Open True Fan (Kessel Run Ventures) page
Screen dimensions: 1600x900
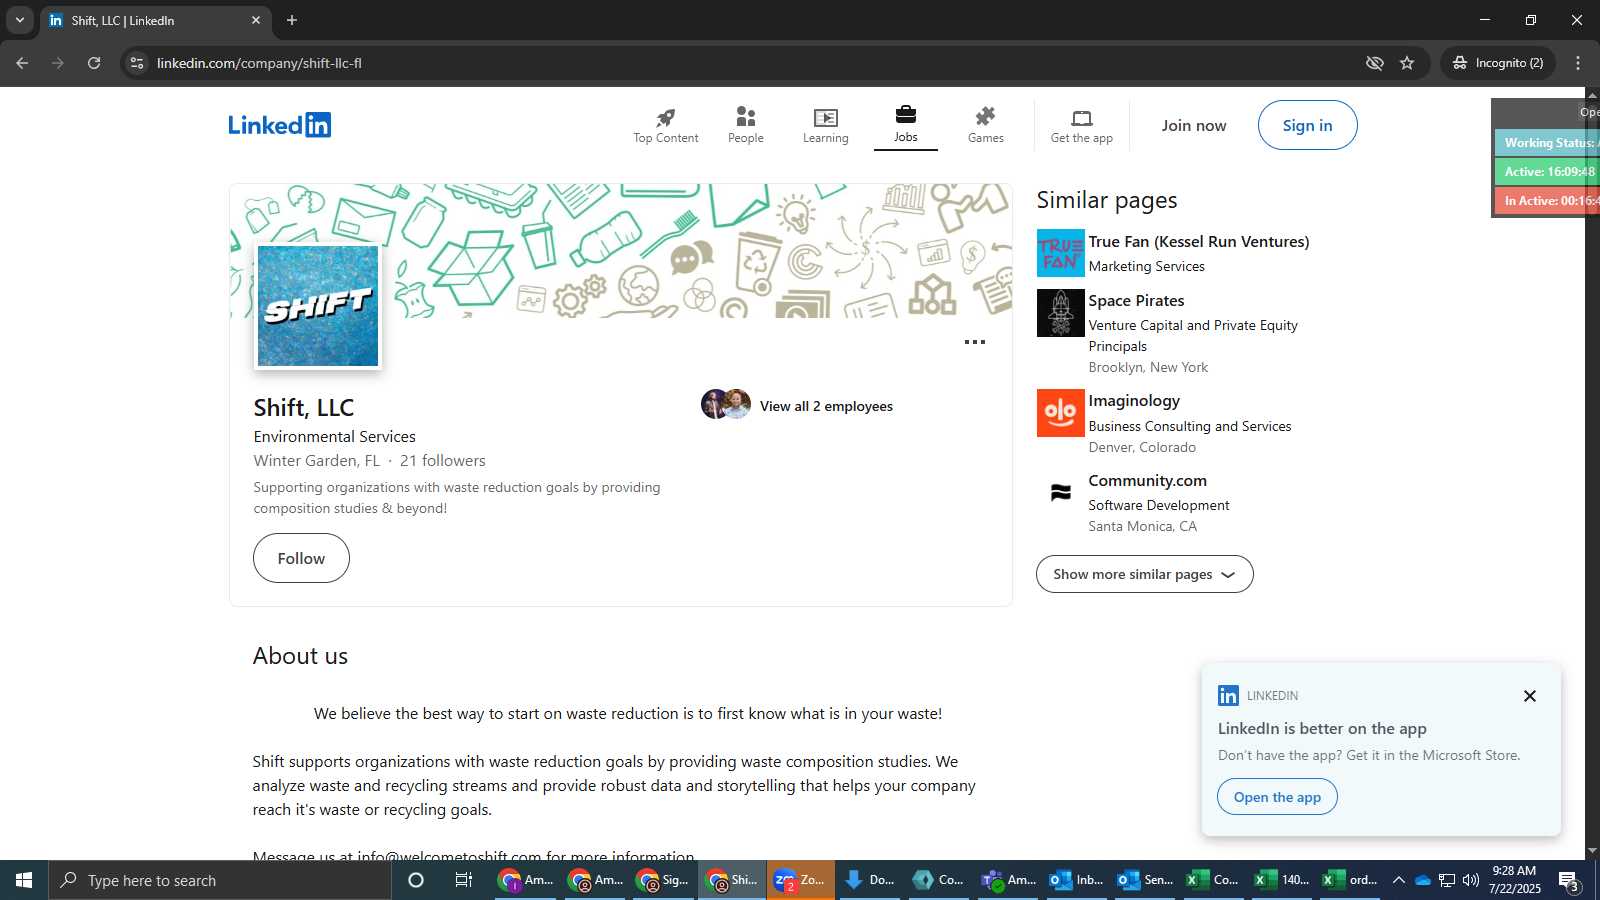click(x=1198, y=241)
